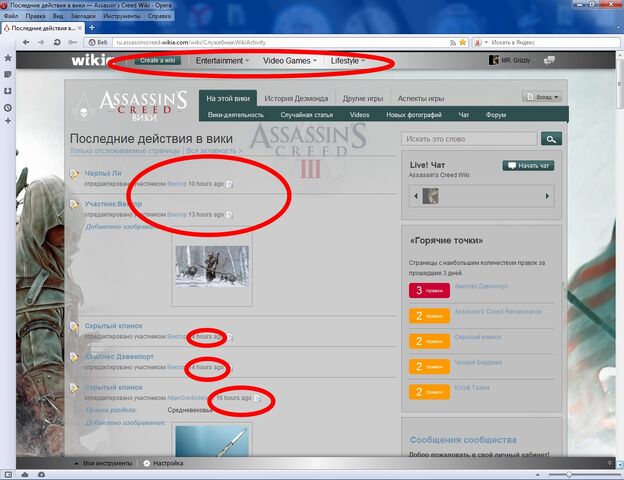The image size is (624, 480).
Task: Click the 'Искать в Яндекс' search field
Action: point(553,43)
